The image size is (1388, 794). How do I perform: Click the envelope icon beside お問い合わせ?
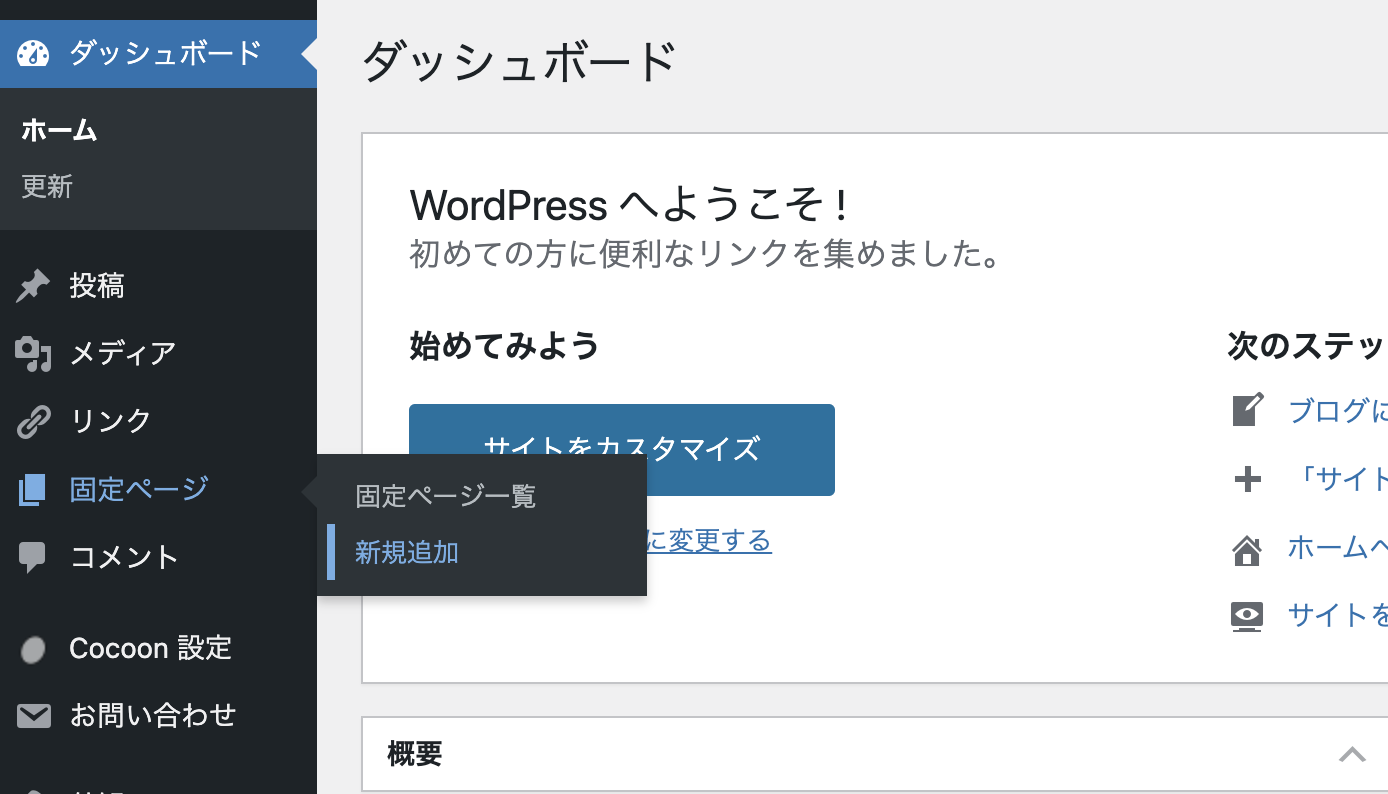click(x=33, y=716)
